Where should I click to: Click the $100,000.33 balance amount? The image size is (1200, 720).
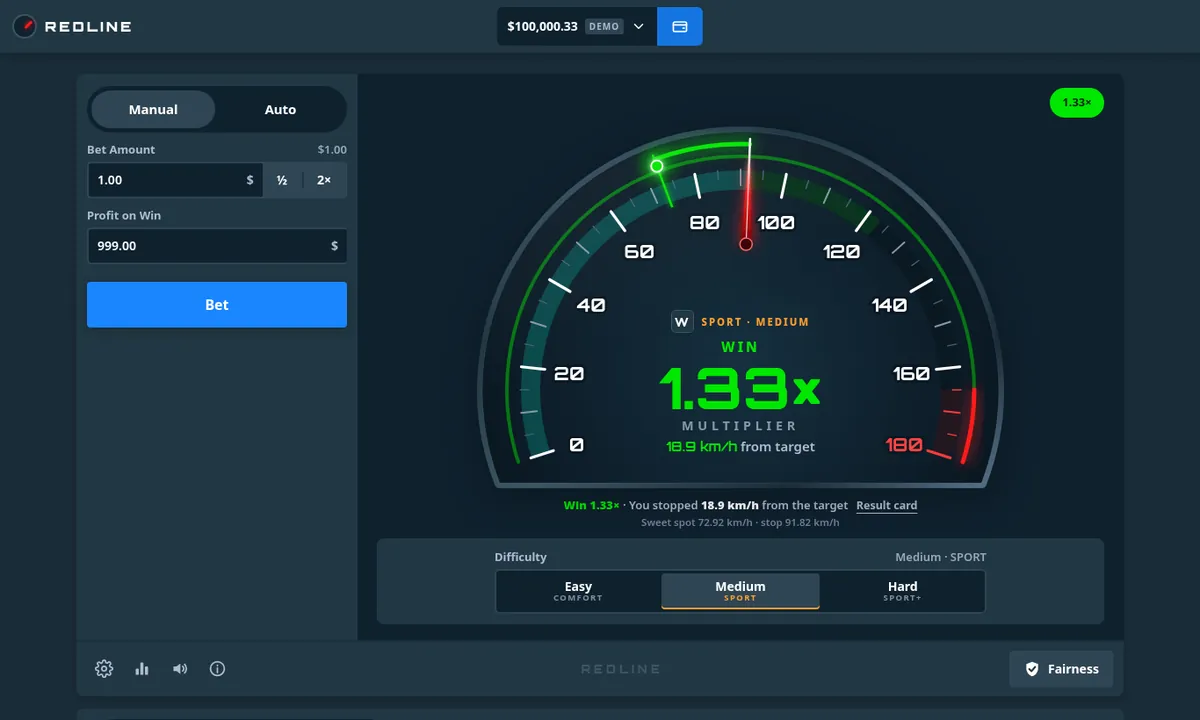click(542, 26)
